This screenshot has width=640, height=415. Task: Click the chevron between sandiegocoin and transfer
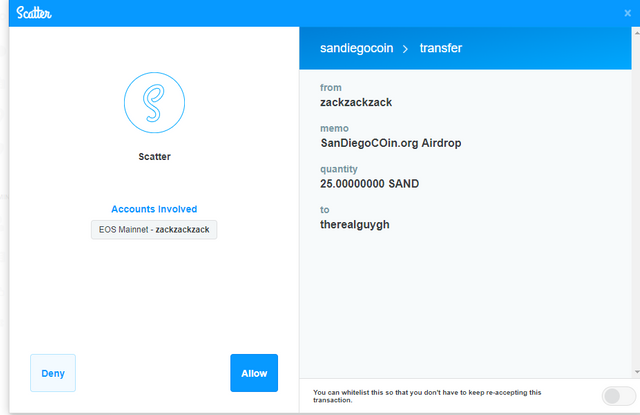click(x=405, y=49)
